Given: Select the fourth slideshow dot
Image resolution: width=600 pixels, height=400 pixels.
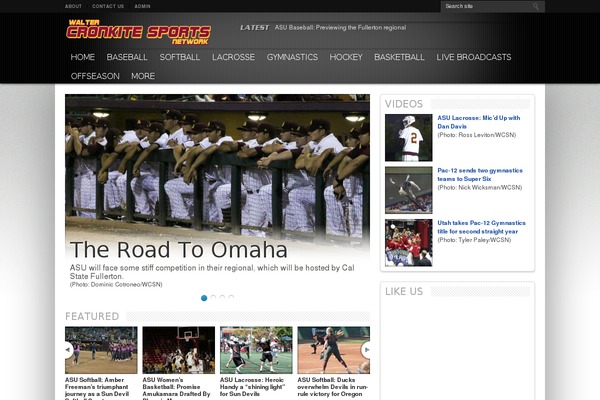Looking at the screenshot, I should click(232, 298).
